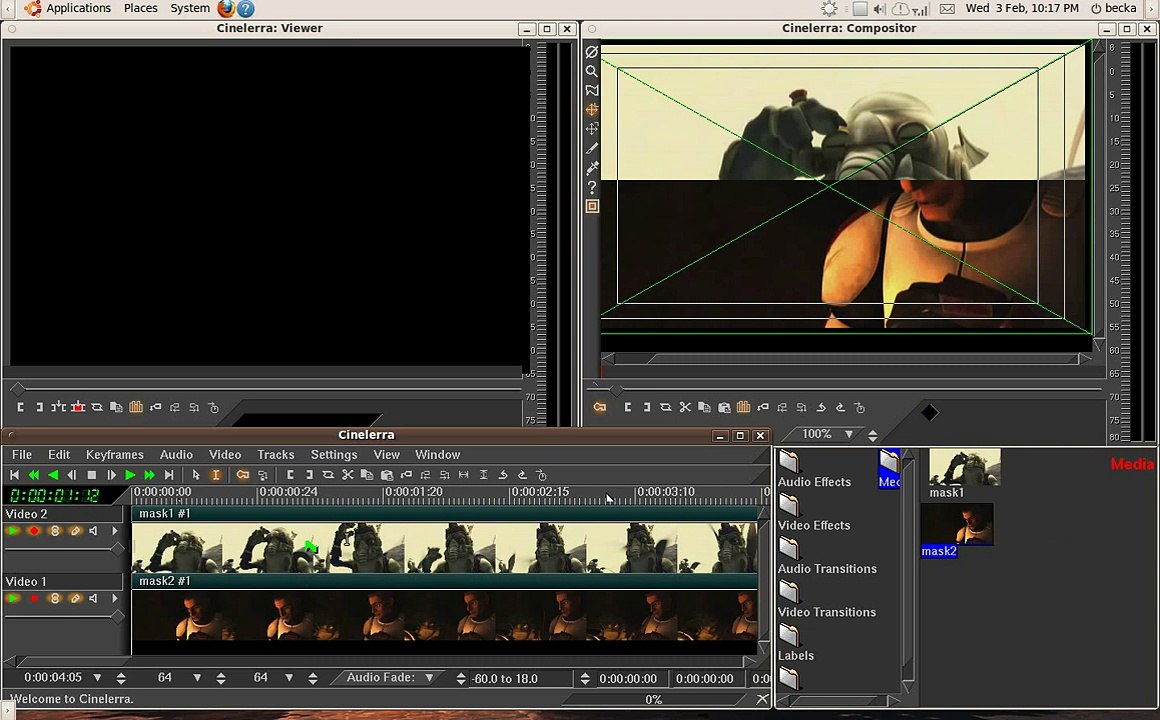
Task: Open the first 64 zoom dropdown
Action: coord(197,678)
